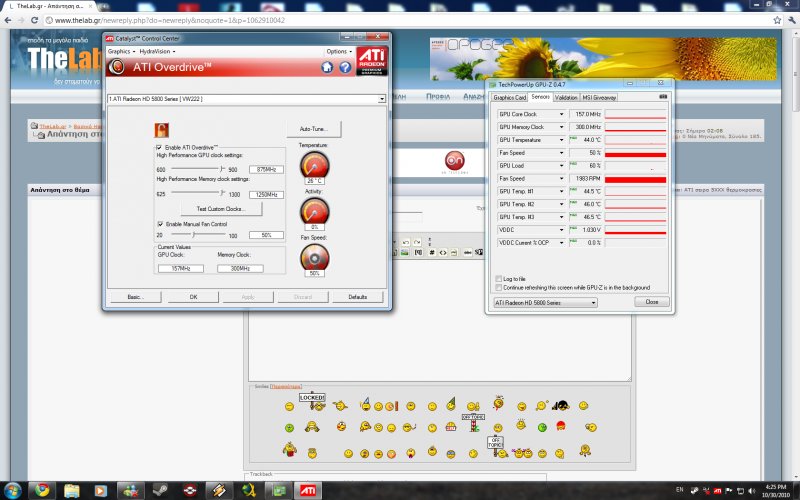Click the ATI Overdrive lock icon
The image size is (800, 500).
161,130
